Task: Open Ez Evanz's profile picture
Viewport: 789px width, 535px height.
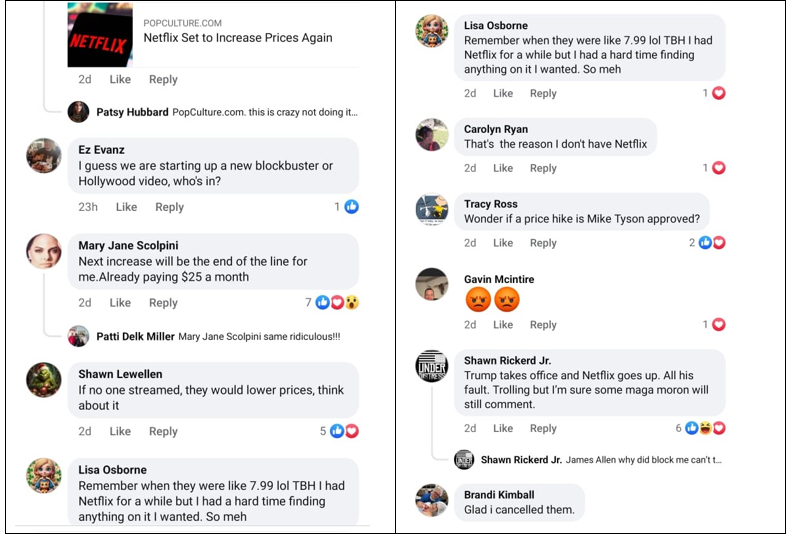Action: 44,156
